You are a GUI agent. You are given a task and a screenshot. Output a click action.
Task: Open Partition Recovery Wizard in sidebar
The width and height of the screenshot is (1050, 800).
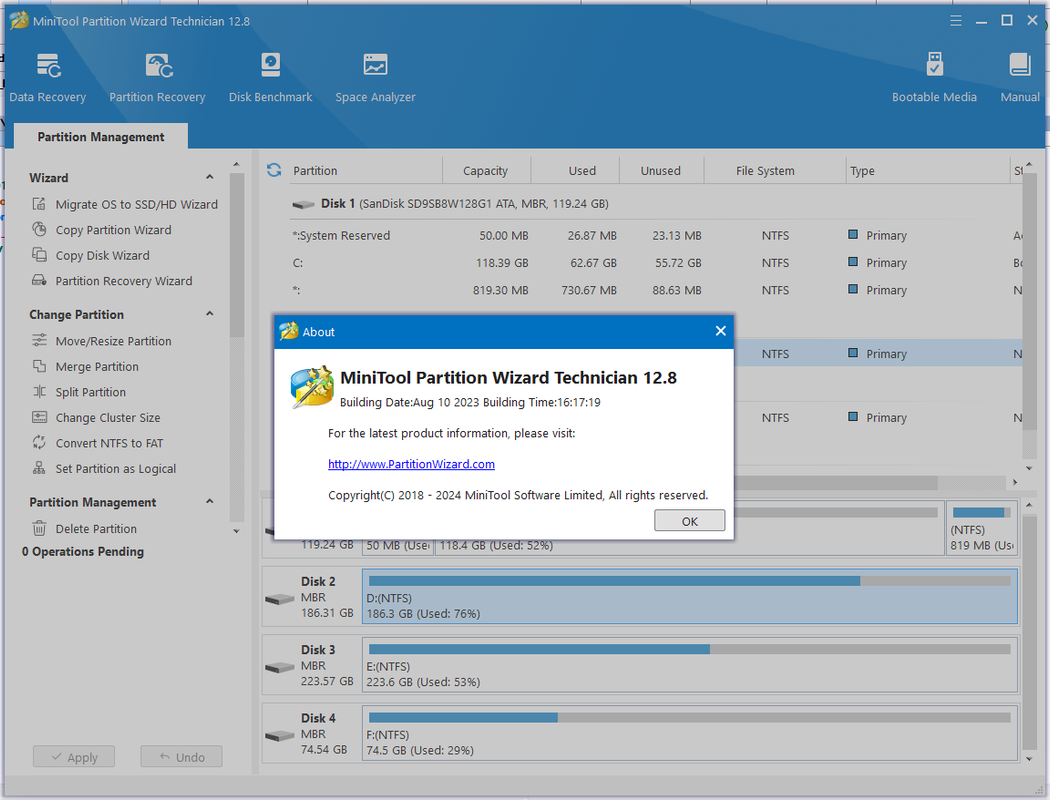coord(112,281)
